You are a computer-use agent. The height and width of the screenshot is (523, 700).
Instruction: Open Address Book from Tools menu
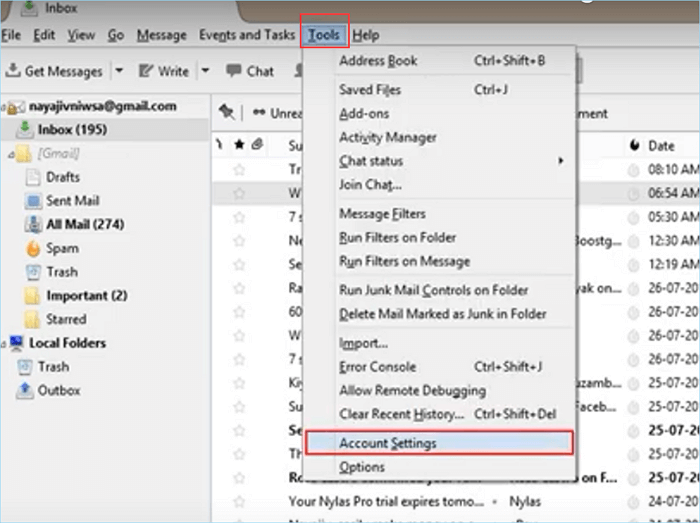[x=439, y=61]
